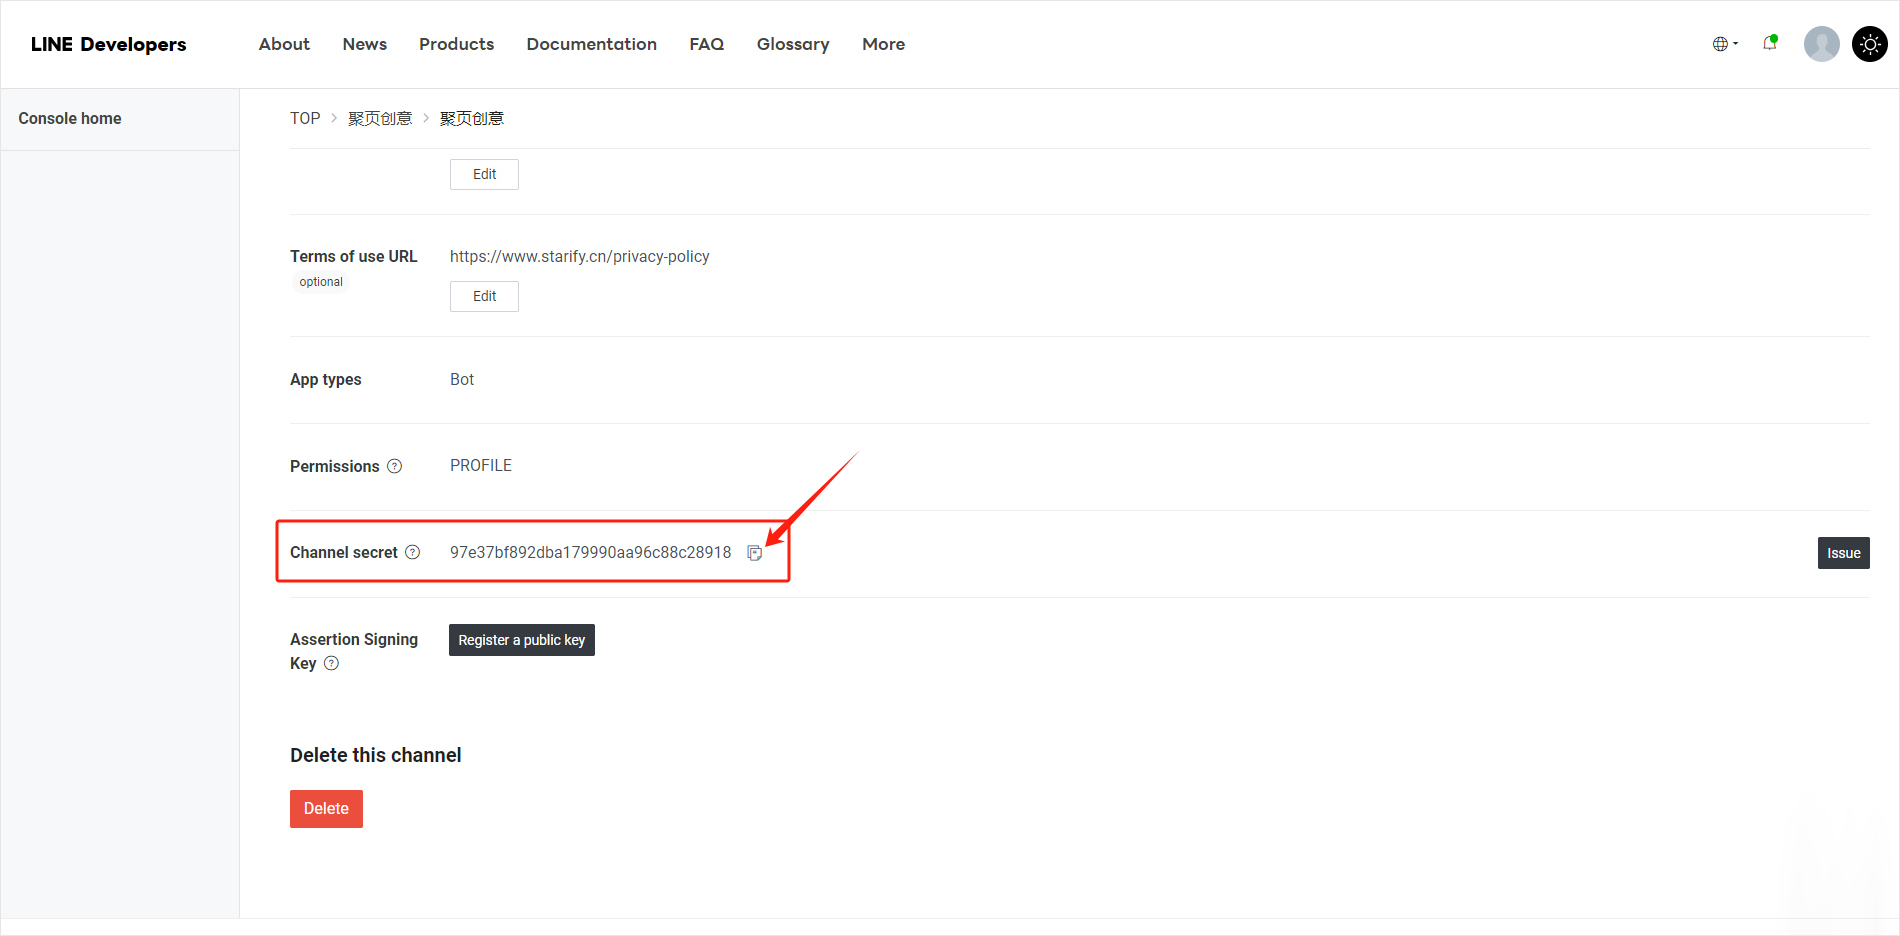Open the About menu
1900x936 pixels.
click(284, 44)
